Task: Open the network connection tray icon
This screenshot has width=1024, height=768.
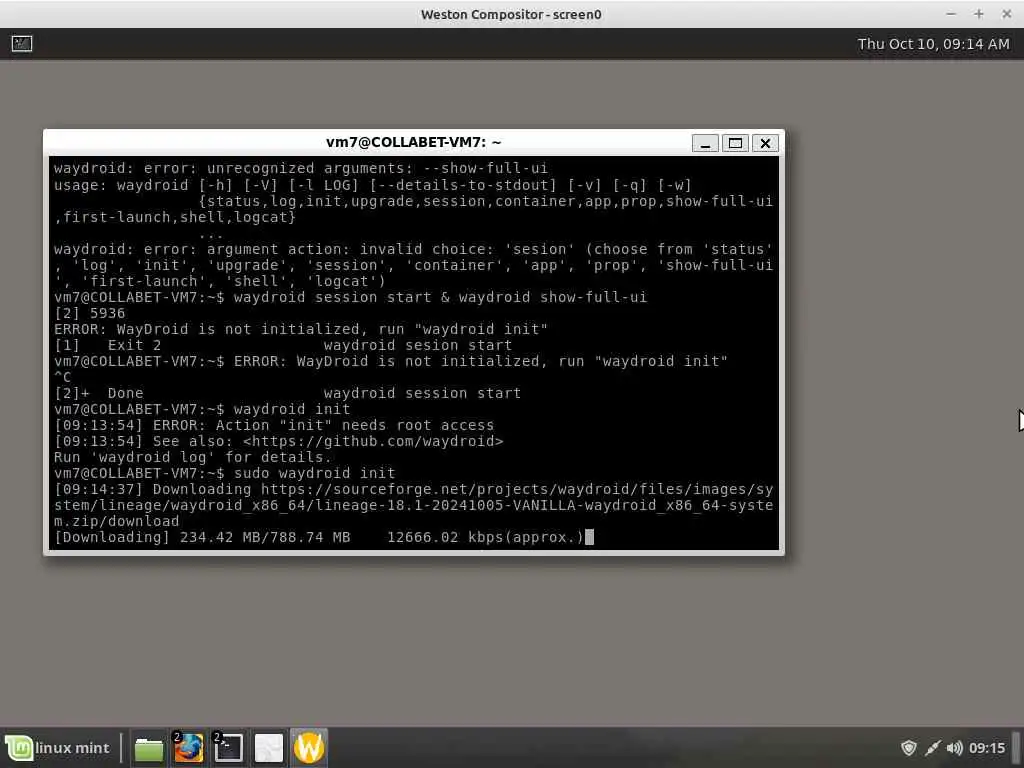Action: click(932, 748)
